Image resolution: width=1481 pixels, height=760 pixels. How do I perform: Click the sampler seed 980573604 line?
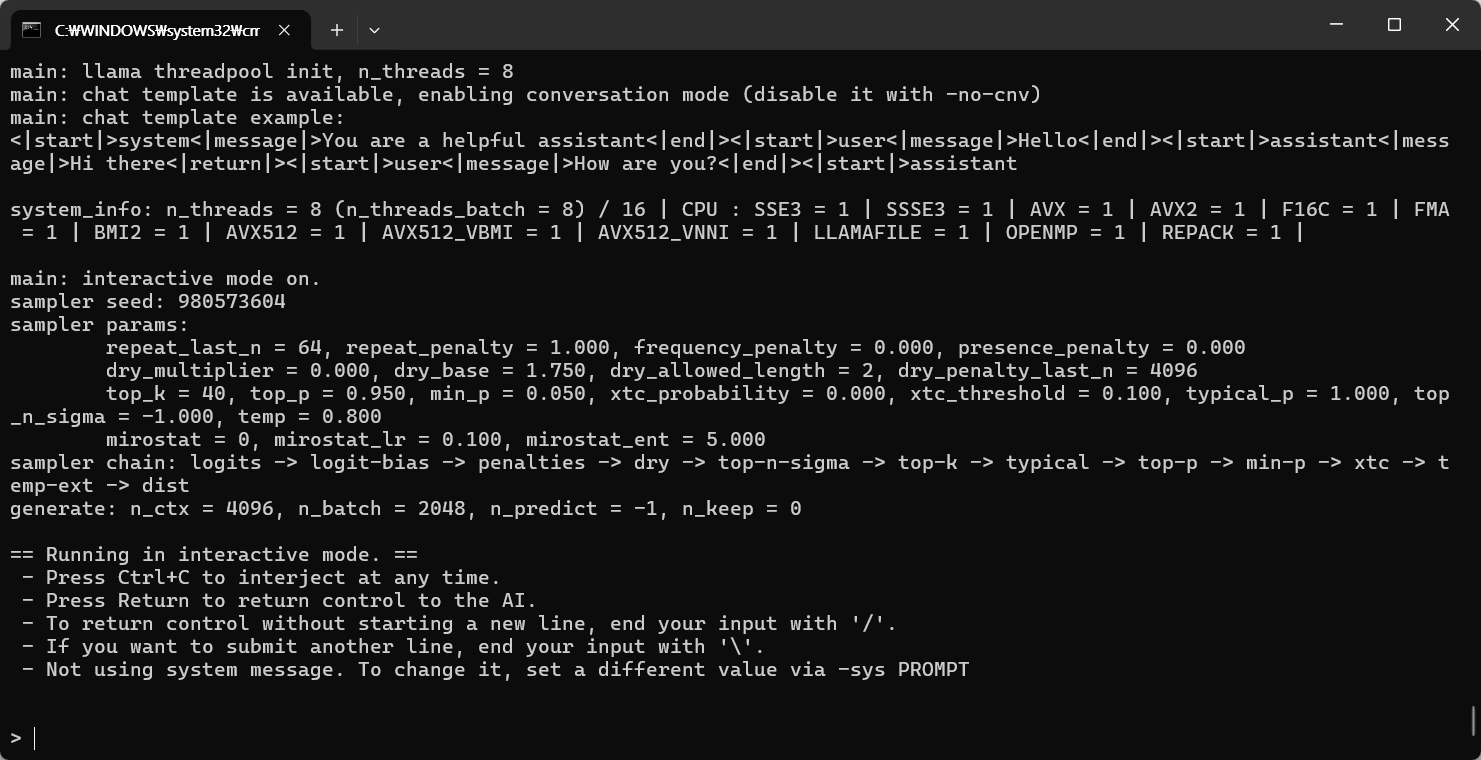click(148, 301)
